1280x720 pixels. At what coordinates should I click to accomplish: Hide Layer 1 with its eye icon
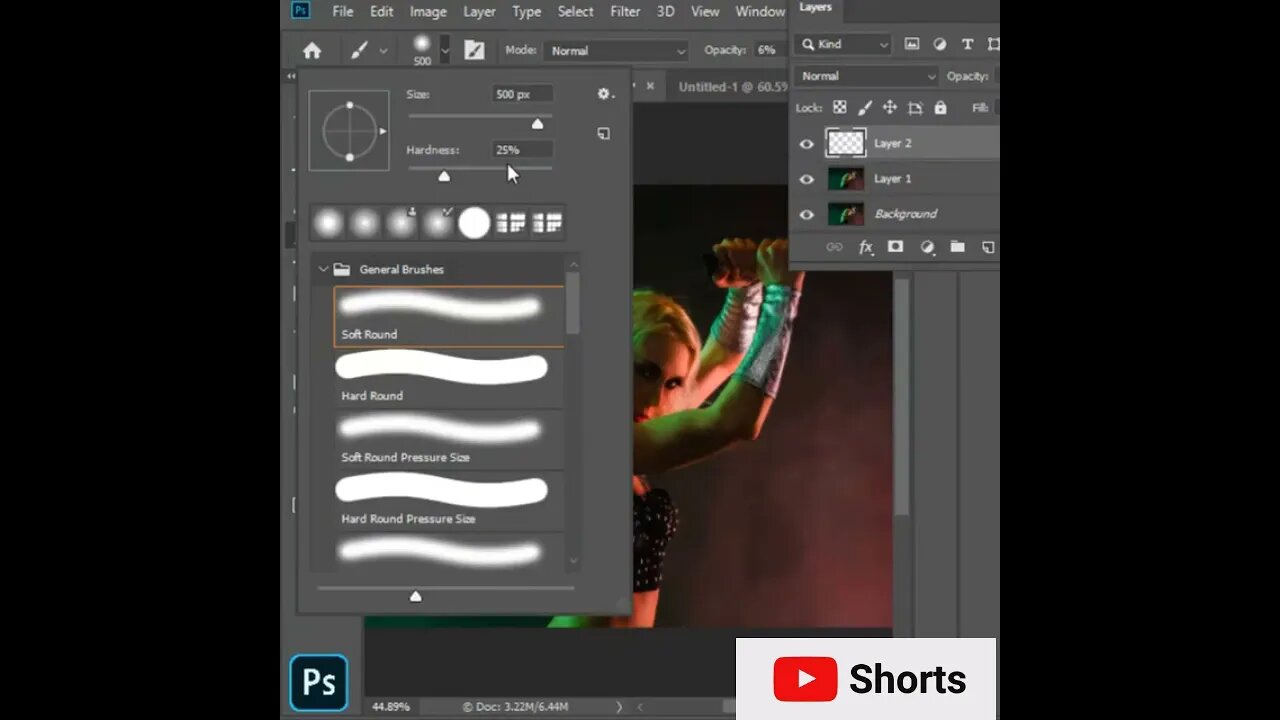tap(807, 179)
